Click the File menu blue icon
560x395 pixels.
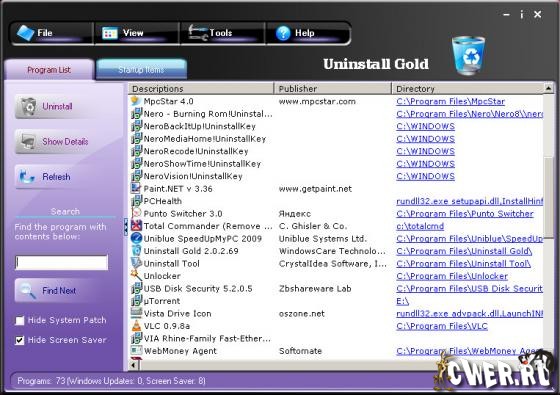tap(25, 33)
